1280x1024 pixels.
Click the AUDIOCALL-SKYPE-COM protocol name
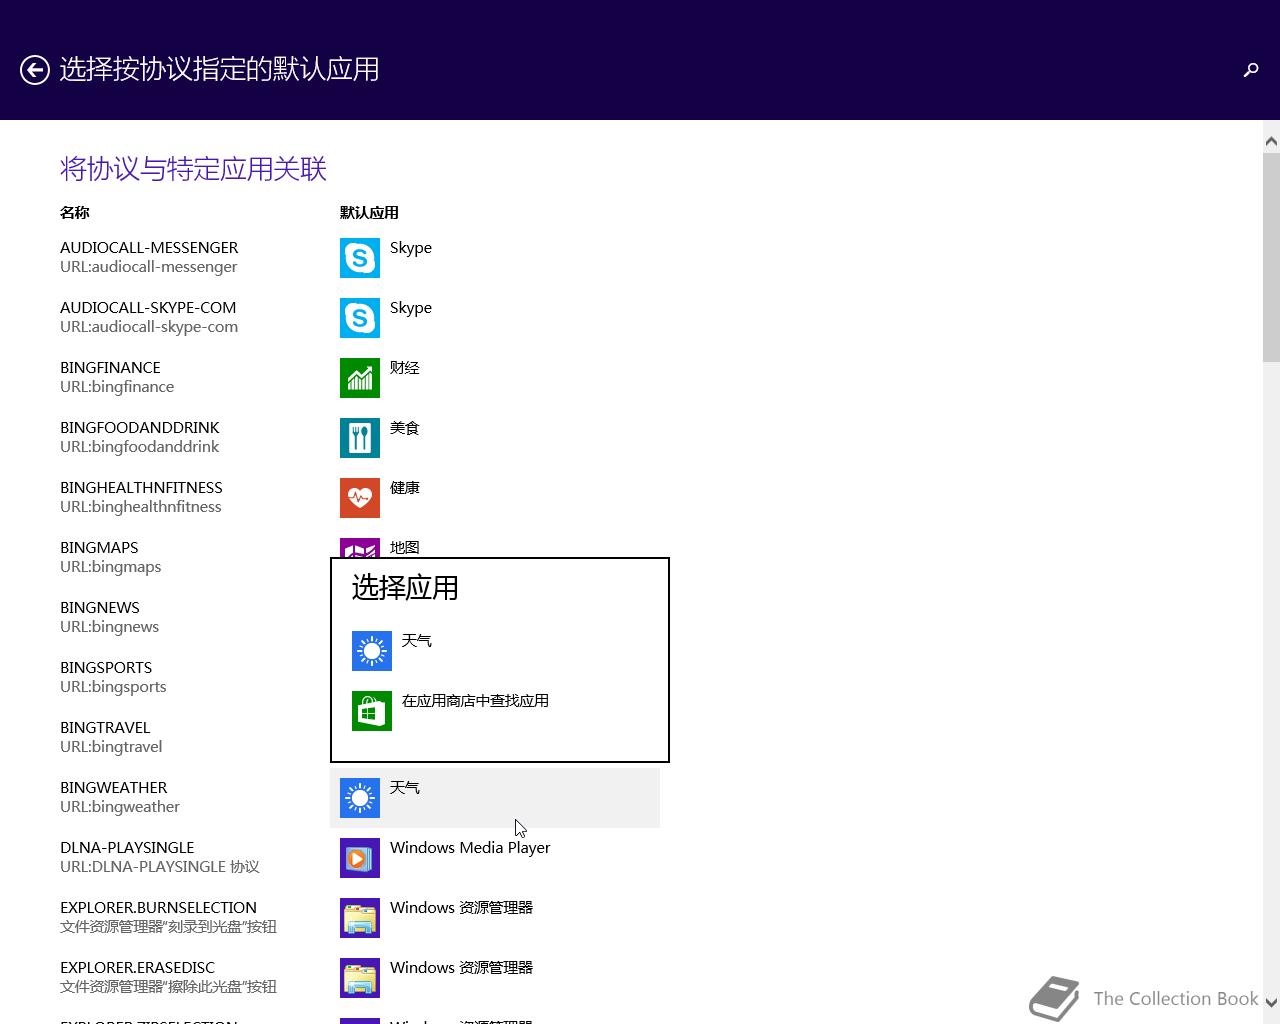pos(148,308)
